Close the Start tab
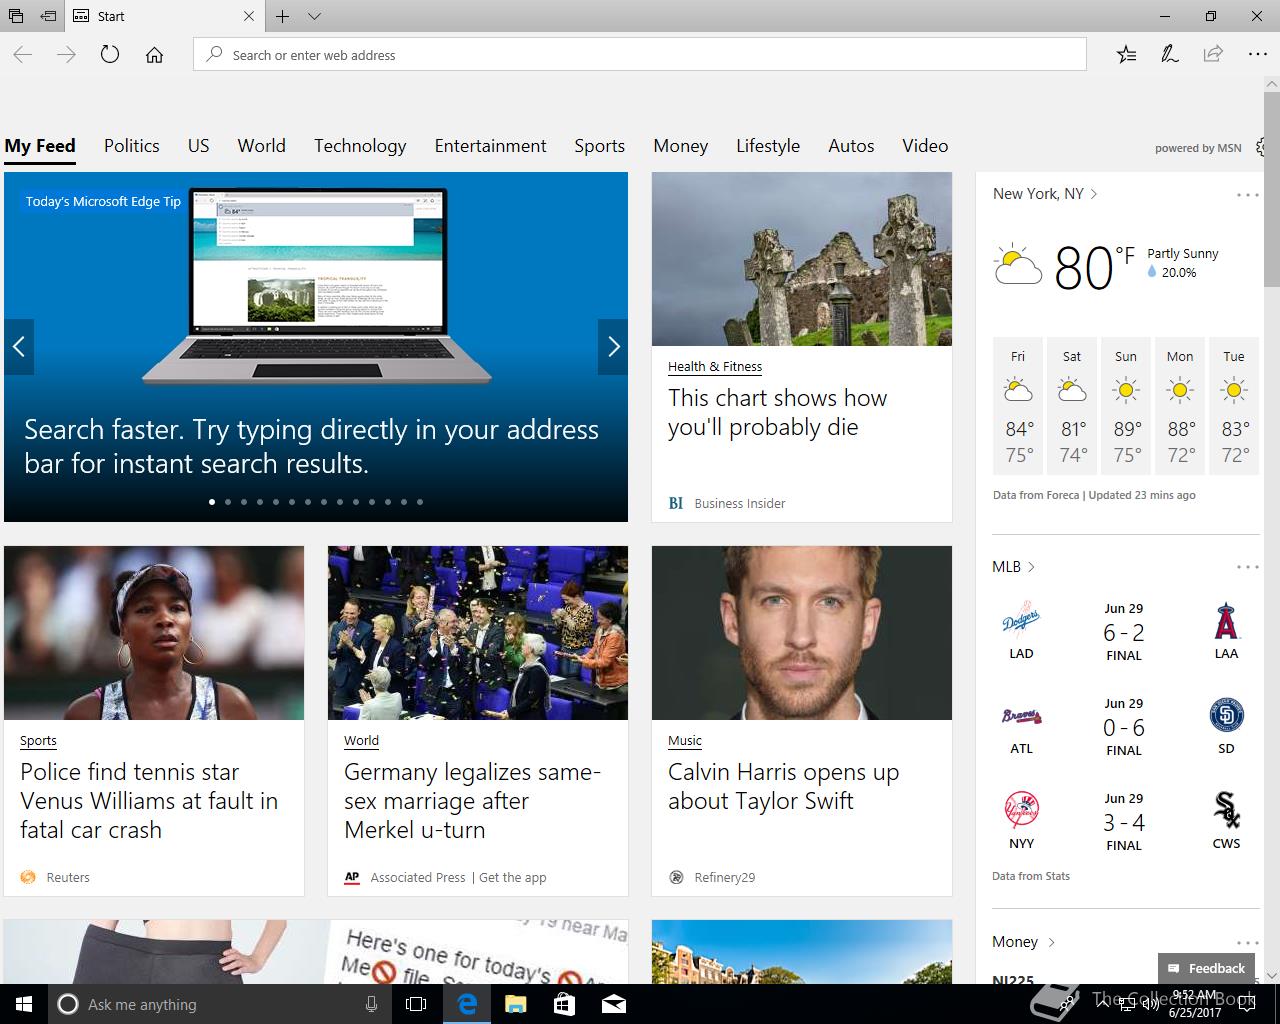Image resolution: width=1280 pixels, height=1024 pixels. coord(249,16)
